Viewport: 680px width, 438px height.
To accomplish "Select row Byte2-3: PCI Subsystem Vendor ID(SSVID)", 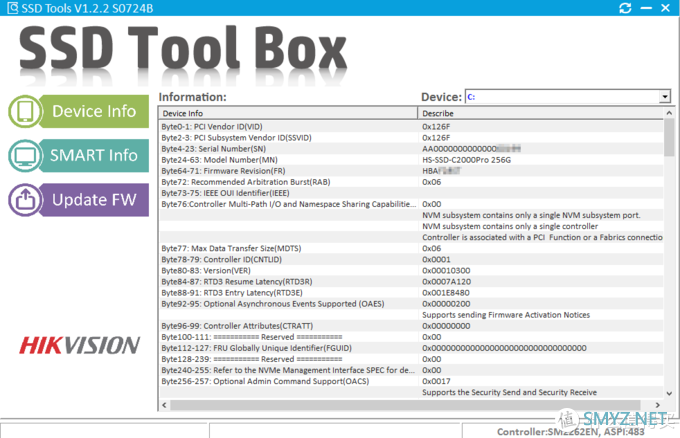I will pos(411,138).
